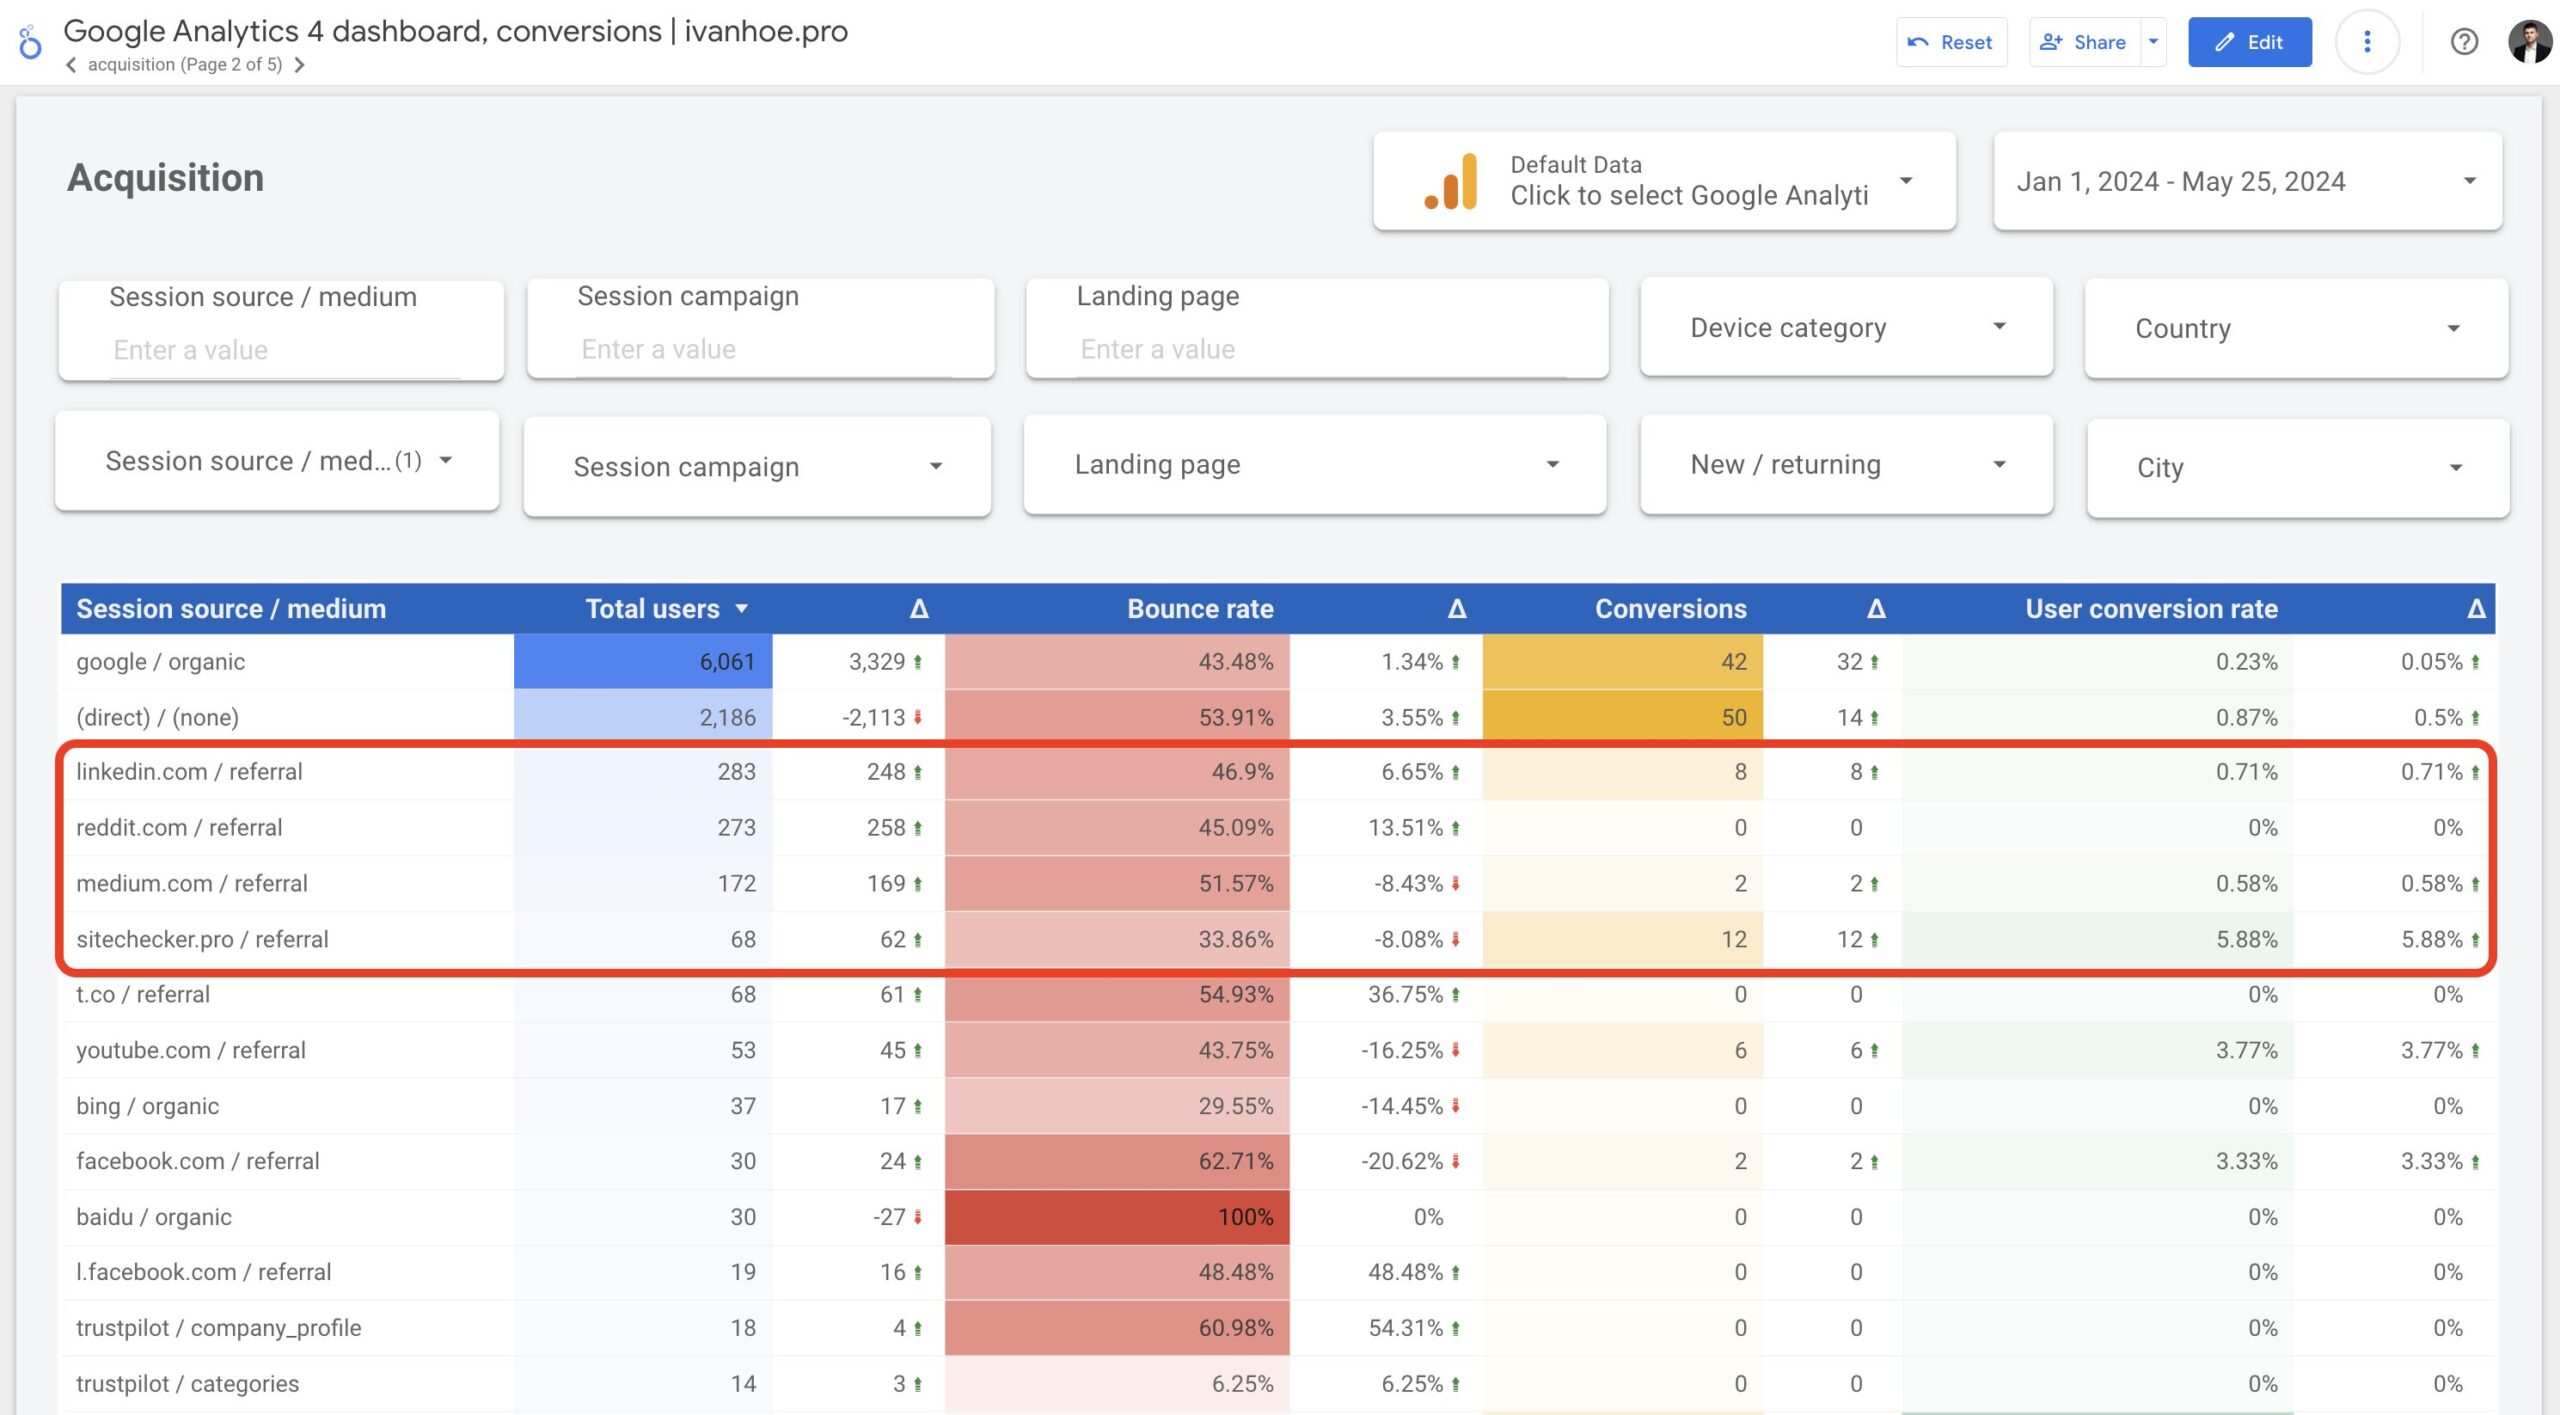Select the reddit.com / referral row
The height and width of the screenshot is (1415, 2560).
coord(1277,828)
